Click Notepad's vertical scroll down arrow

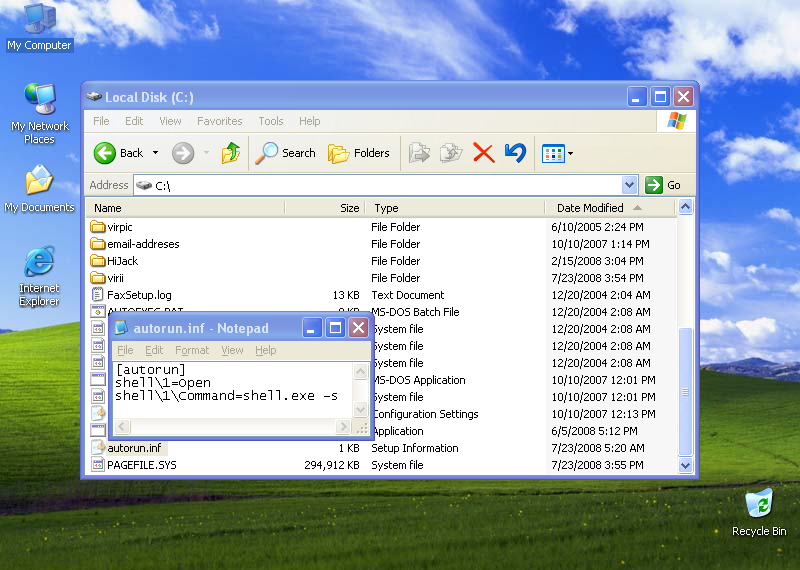click(360, 409)
